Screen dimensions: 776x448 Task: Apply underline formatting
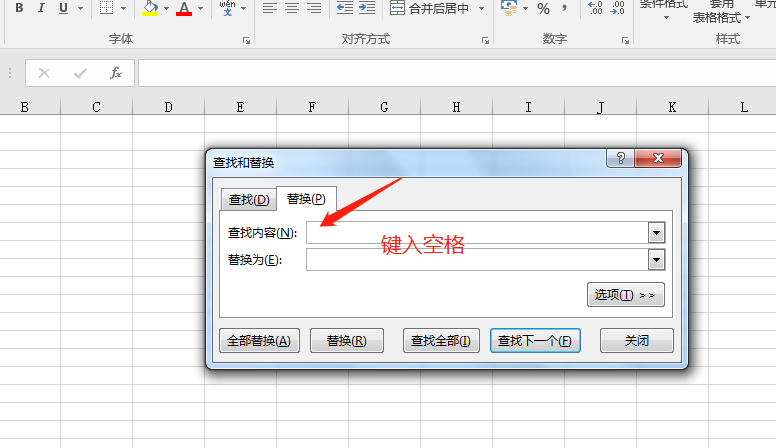63,8
